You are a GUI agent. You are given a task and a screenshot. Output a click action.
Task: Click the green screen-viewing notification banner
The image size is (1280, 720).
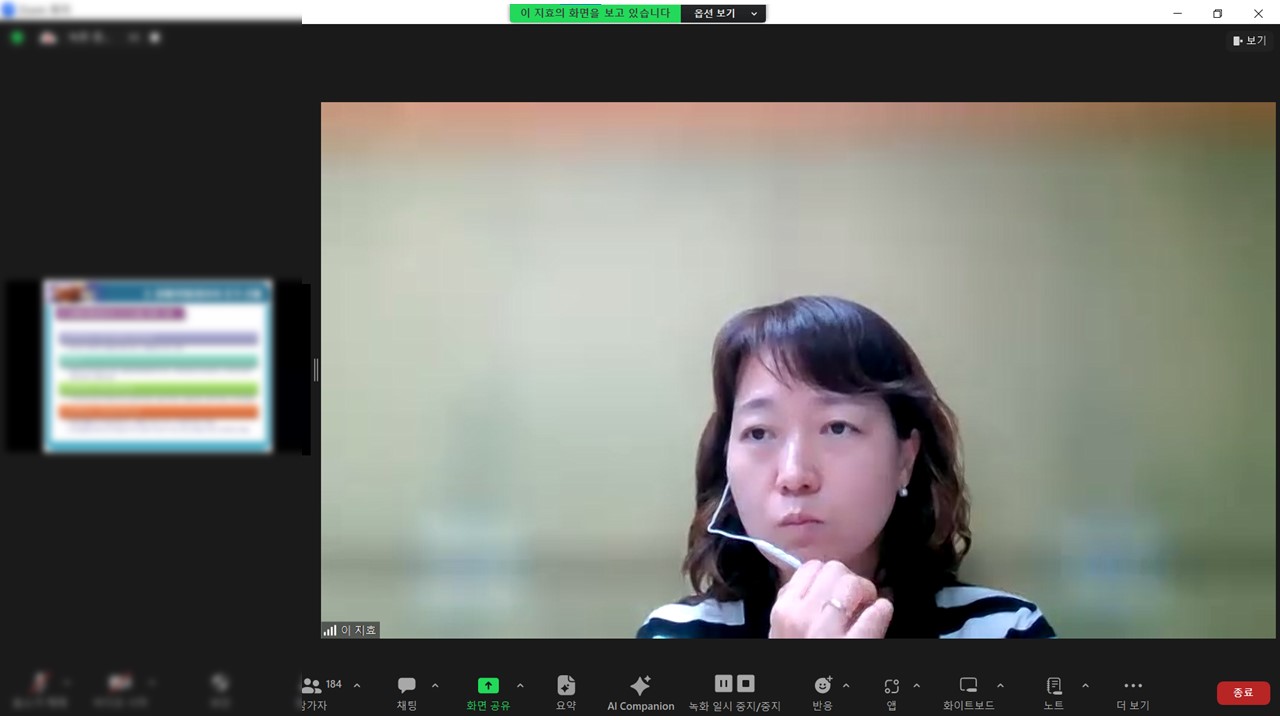pyautogui.click(x=595, y=13)
